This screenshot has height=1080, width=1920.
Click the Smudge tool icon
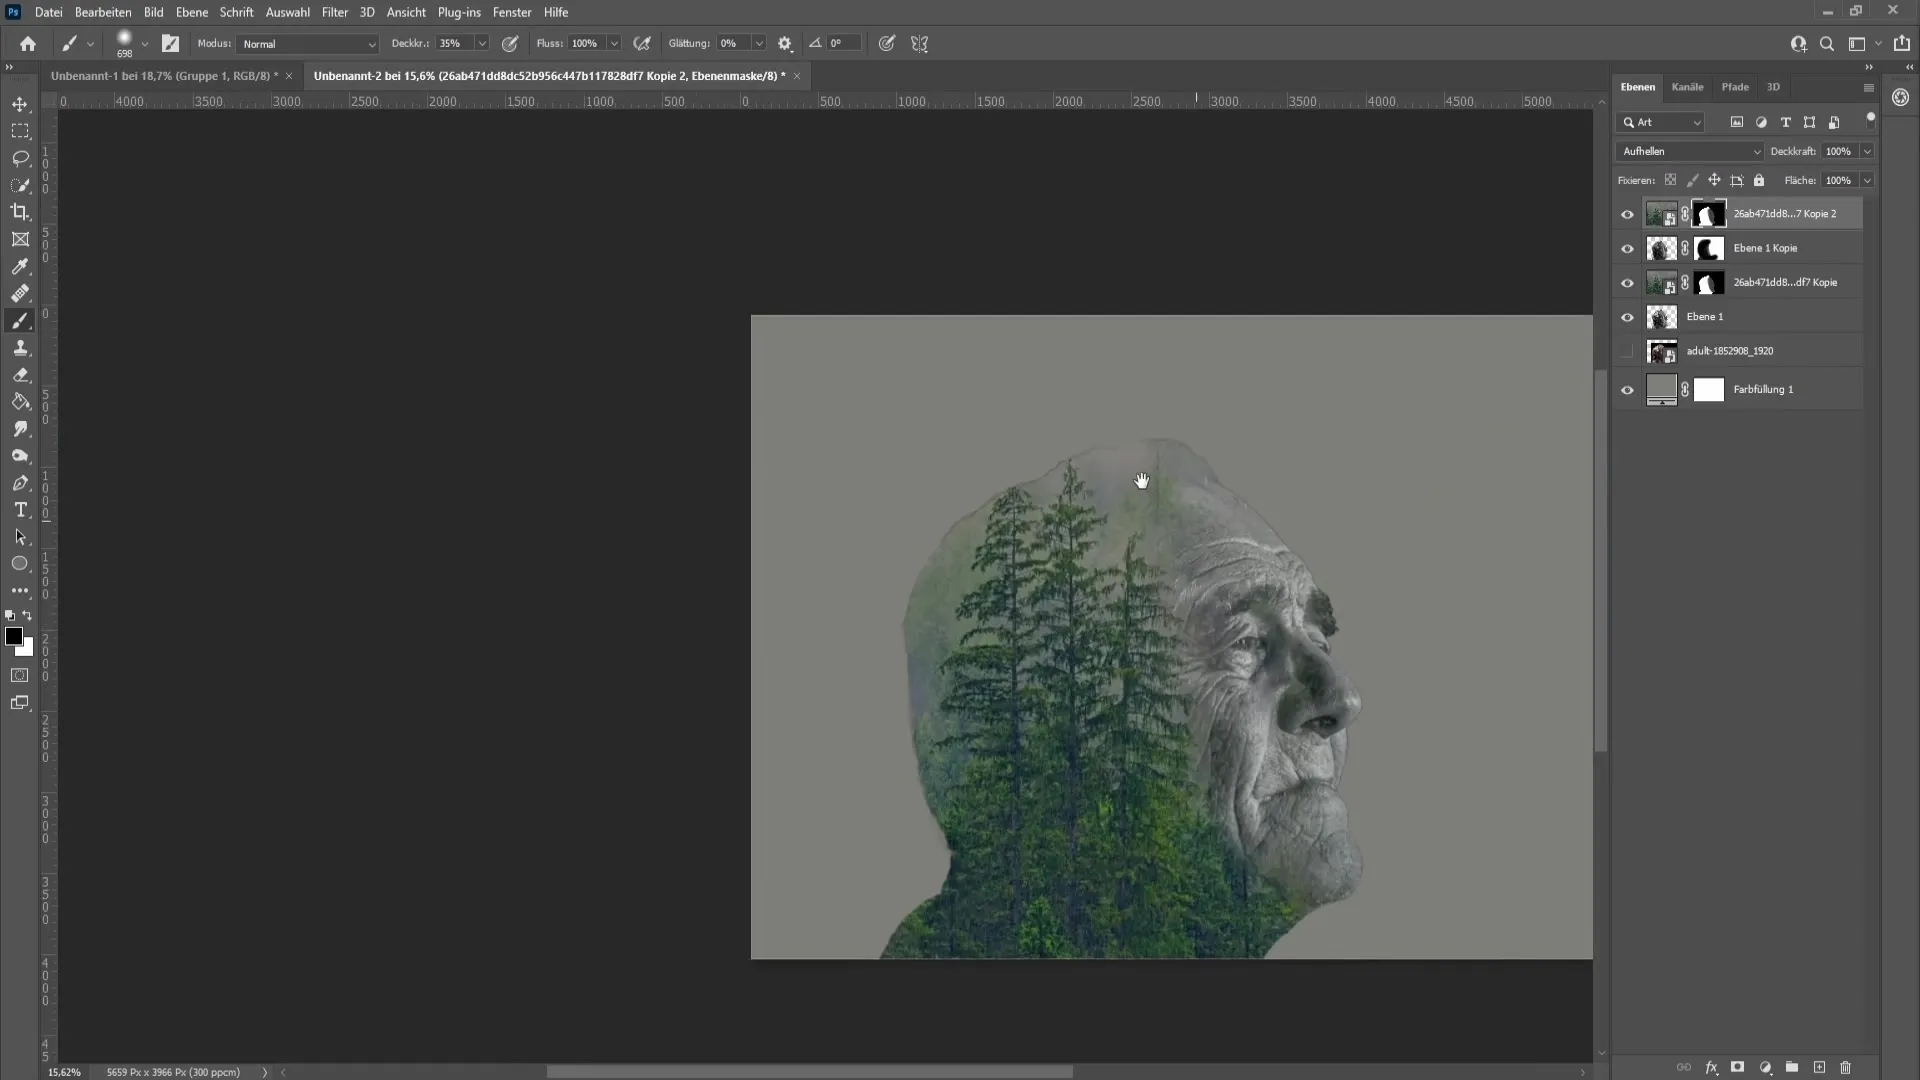click(20, 429)
